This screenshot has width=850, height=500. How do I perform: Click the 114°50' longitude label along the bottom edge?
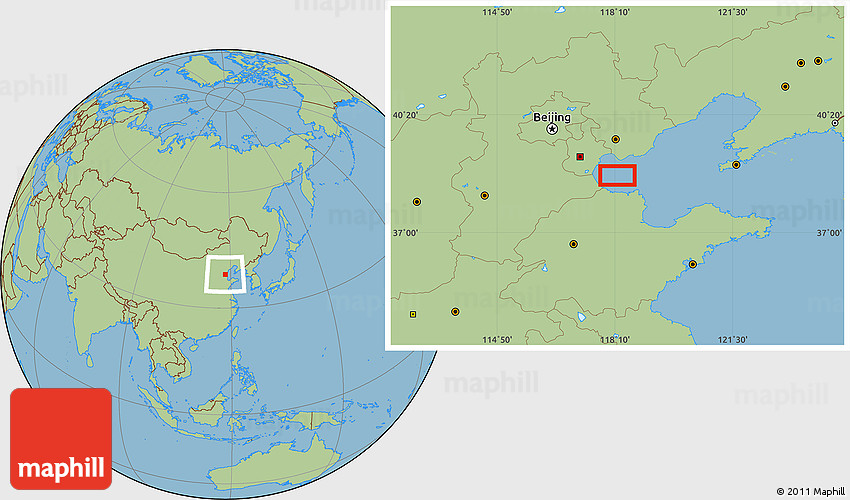[497, 339]
